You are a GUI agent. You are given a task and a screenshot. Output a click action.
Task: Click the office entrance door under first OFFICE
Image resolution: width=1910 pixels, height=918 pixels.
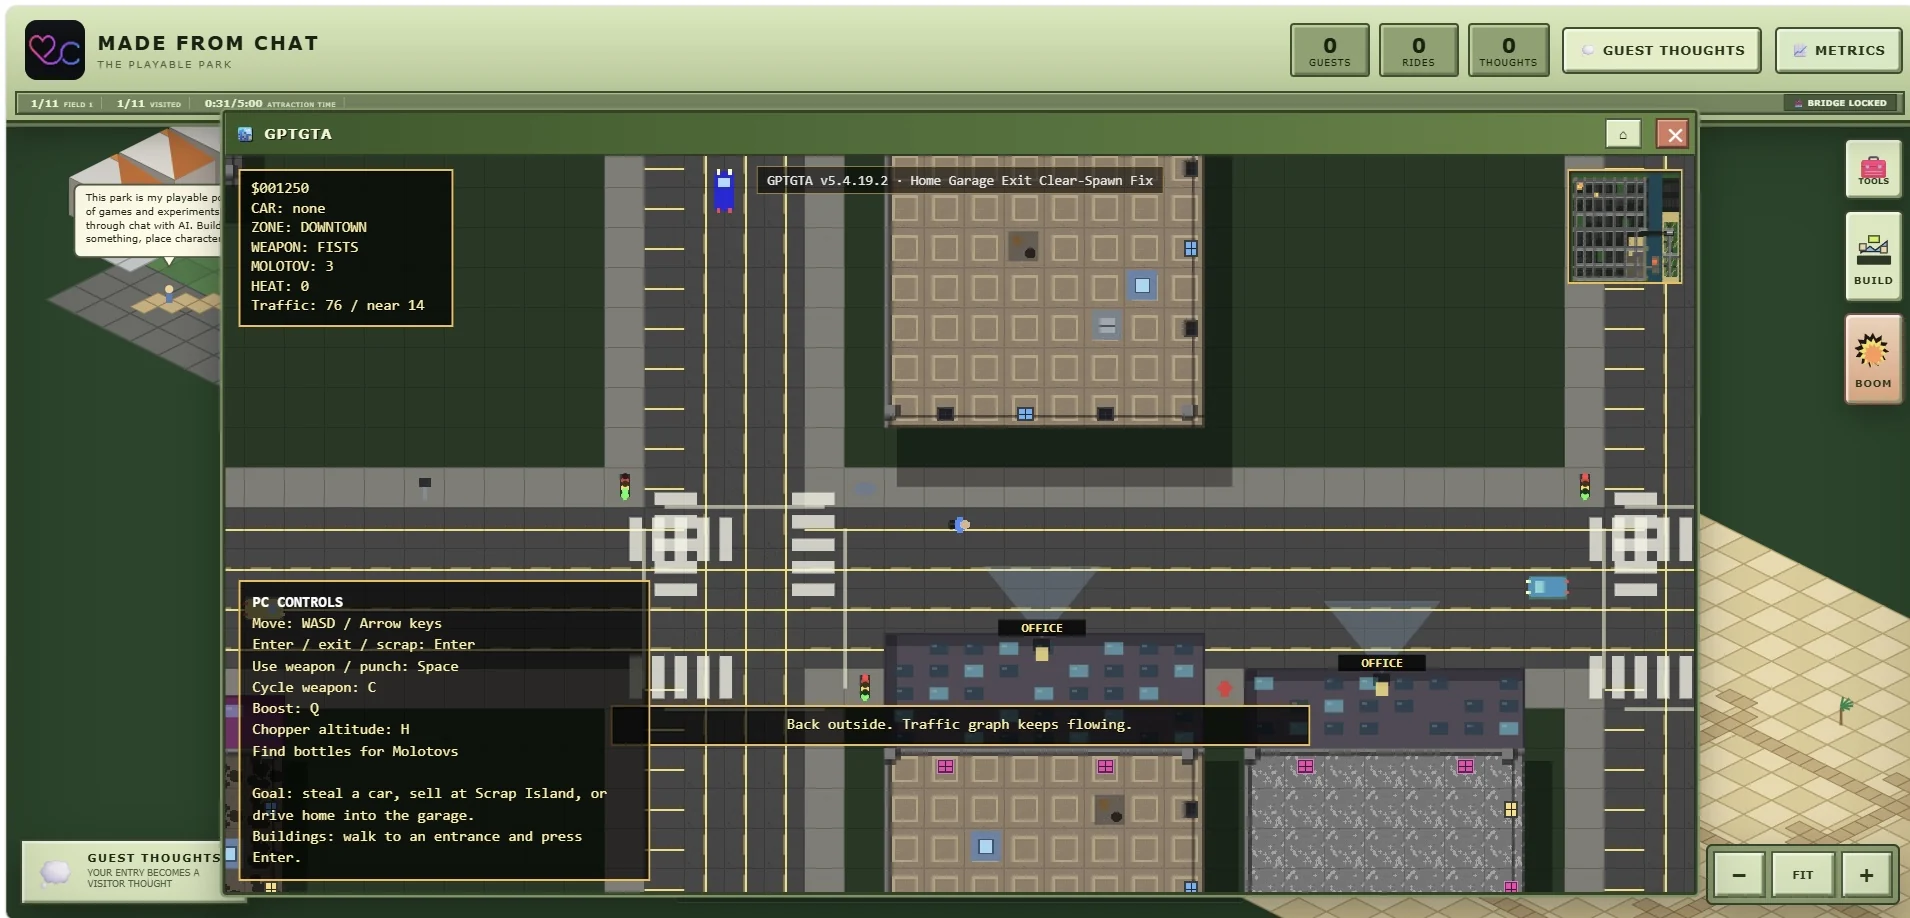[1041, 653]
